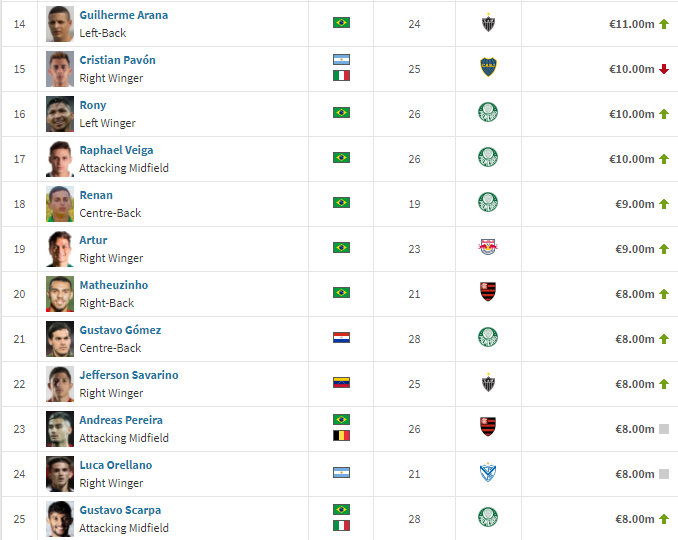Click red down arrow next to Pavón's value
This screenshot has height=540, width=678.
click(x=664, y=69)
